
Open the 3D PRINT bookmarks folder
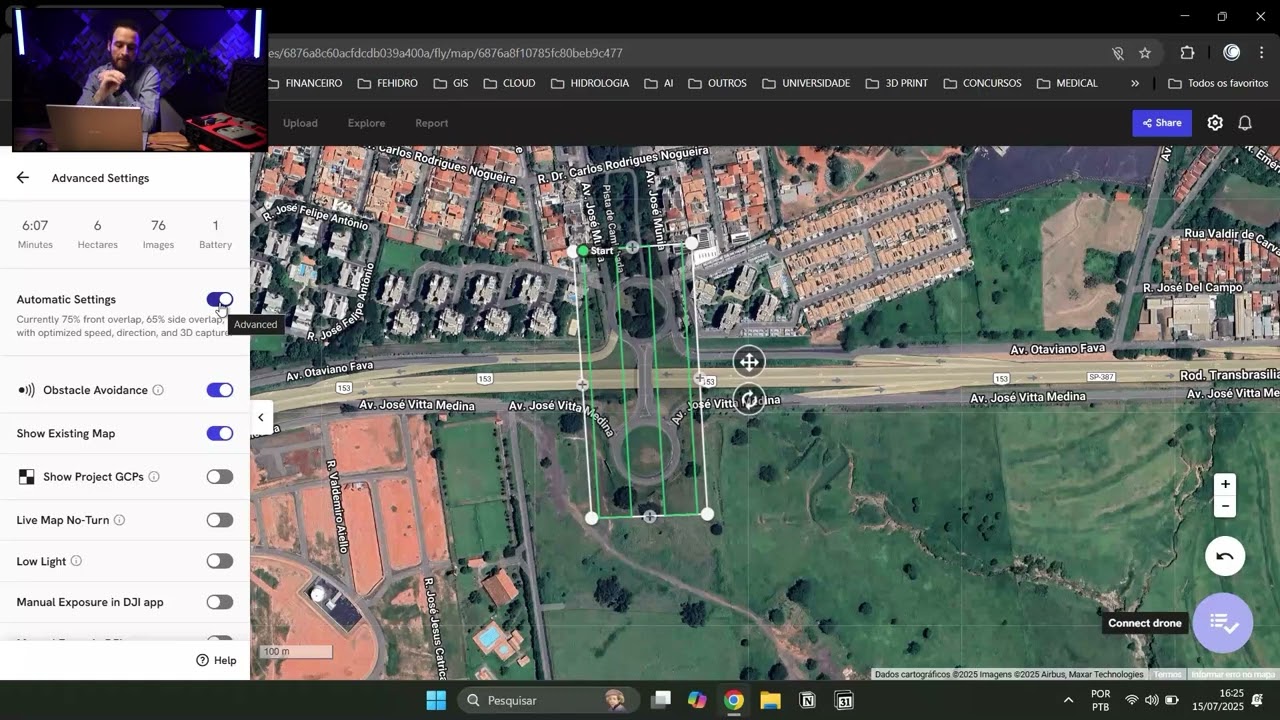[x=897, y=83]
